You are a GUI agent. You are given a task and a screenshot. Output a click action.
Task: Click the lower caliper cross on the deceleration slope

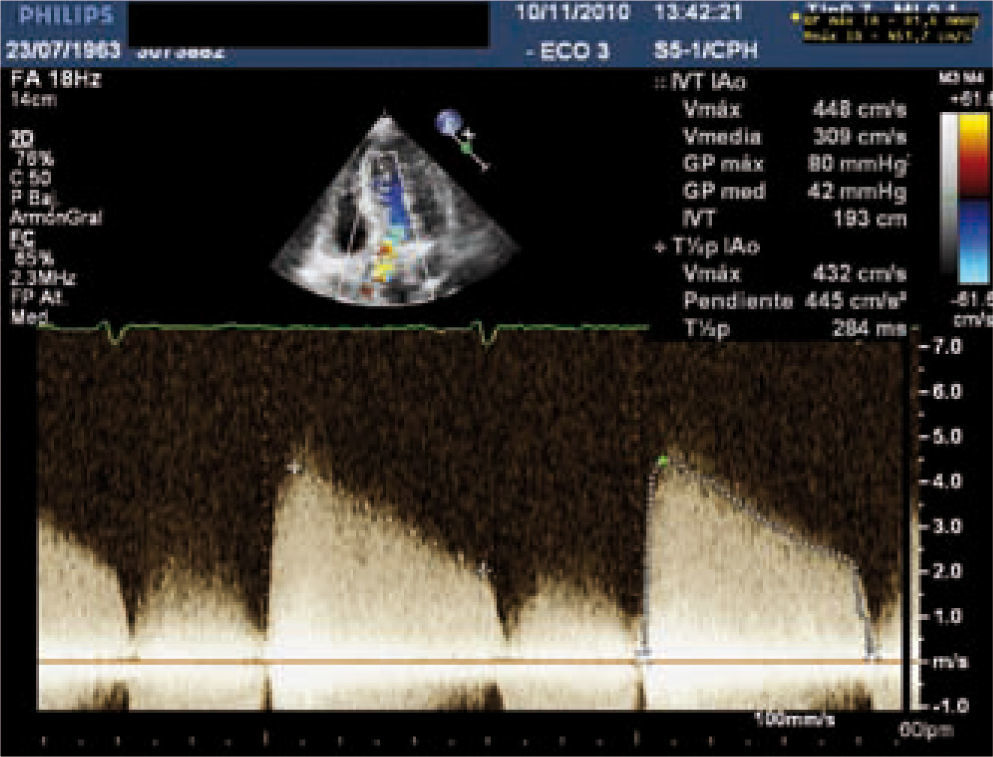click(484, 570)
